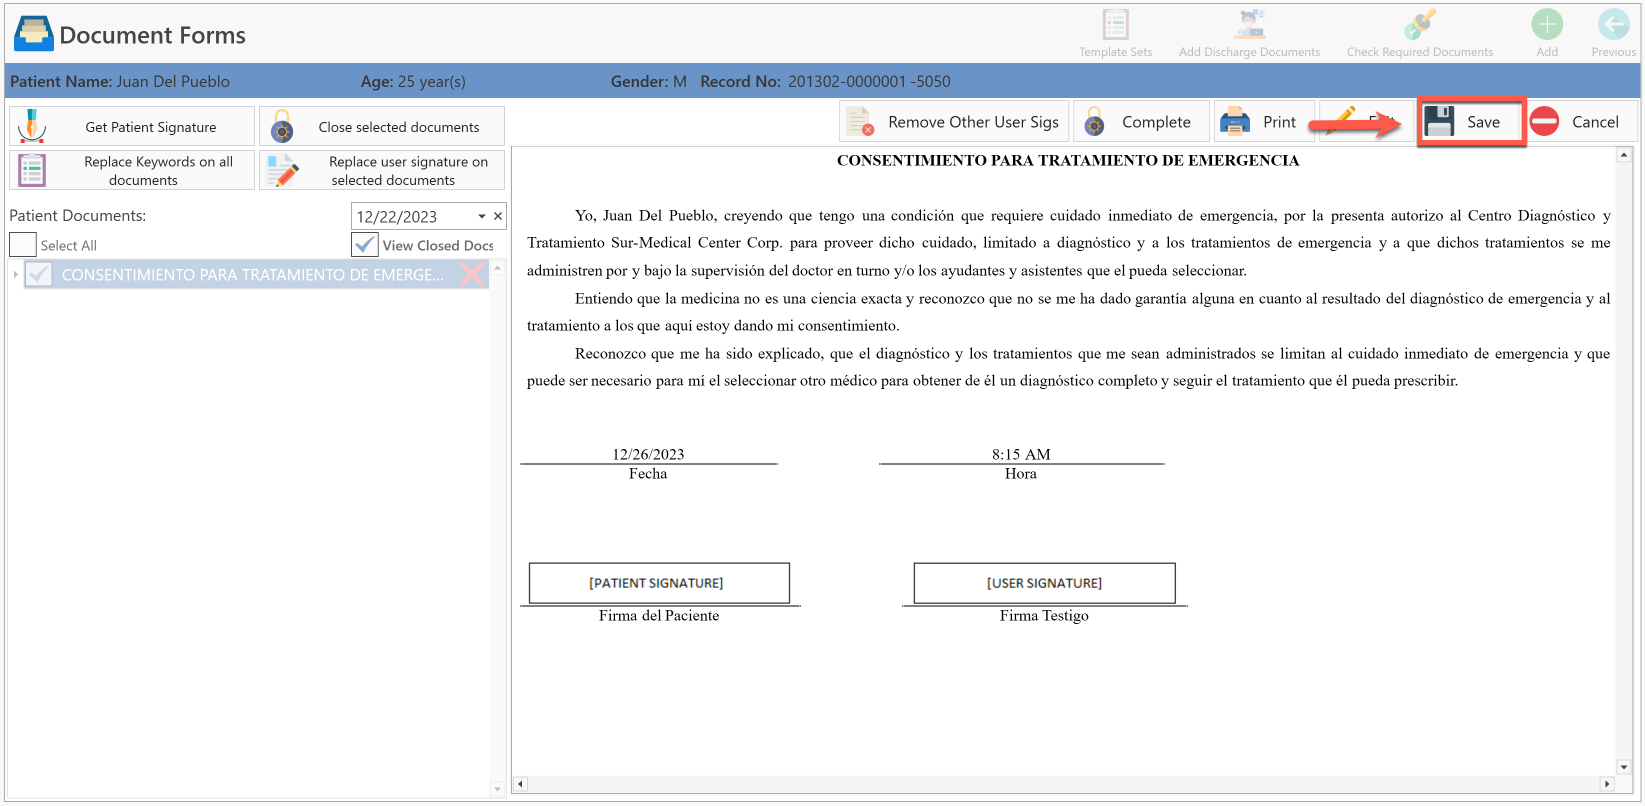
Task: Clear the date filter with X
Action: [498, 216]
